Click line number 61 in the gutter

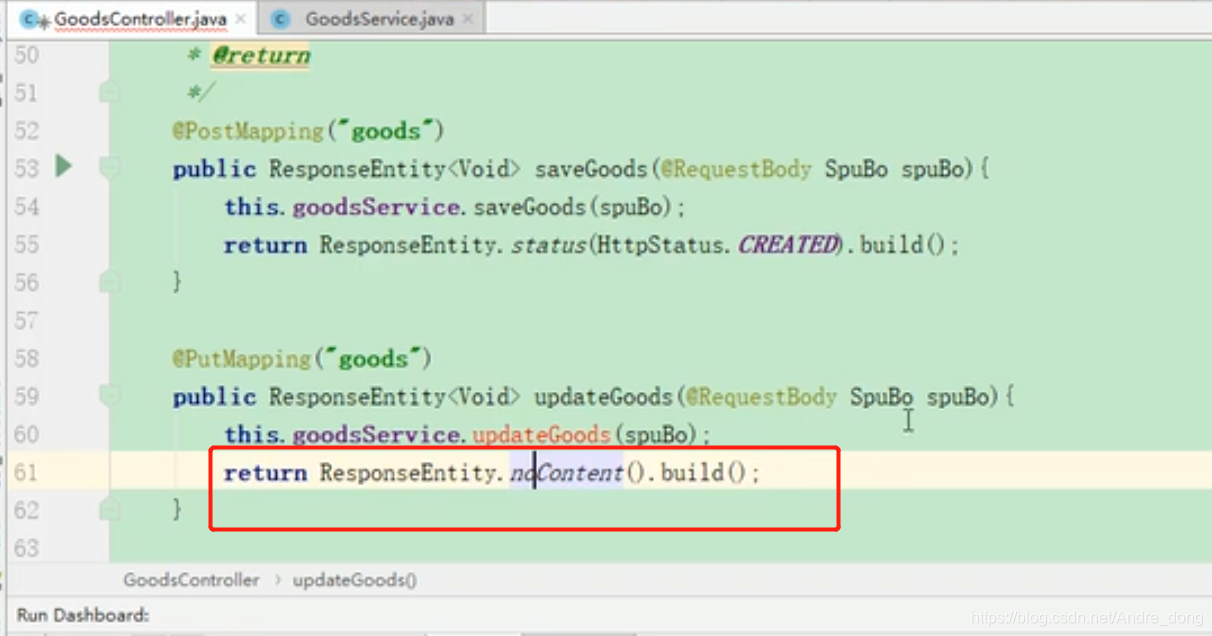tap(26, 473)
